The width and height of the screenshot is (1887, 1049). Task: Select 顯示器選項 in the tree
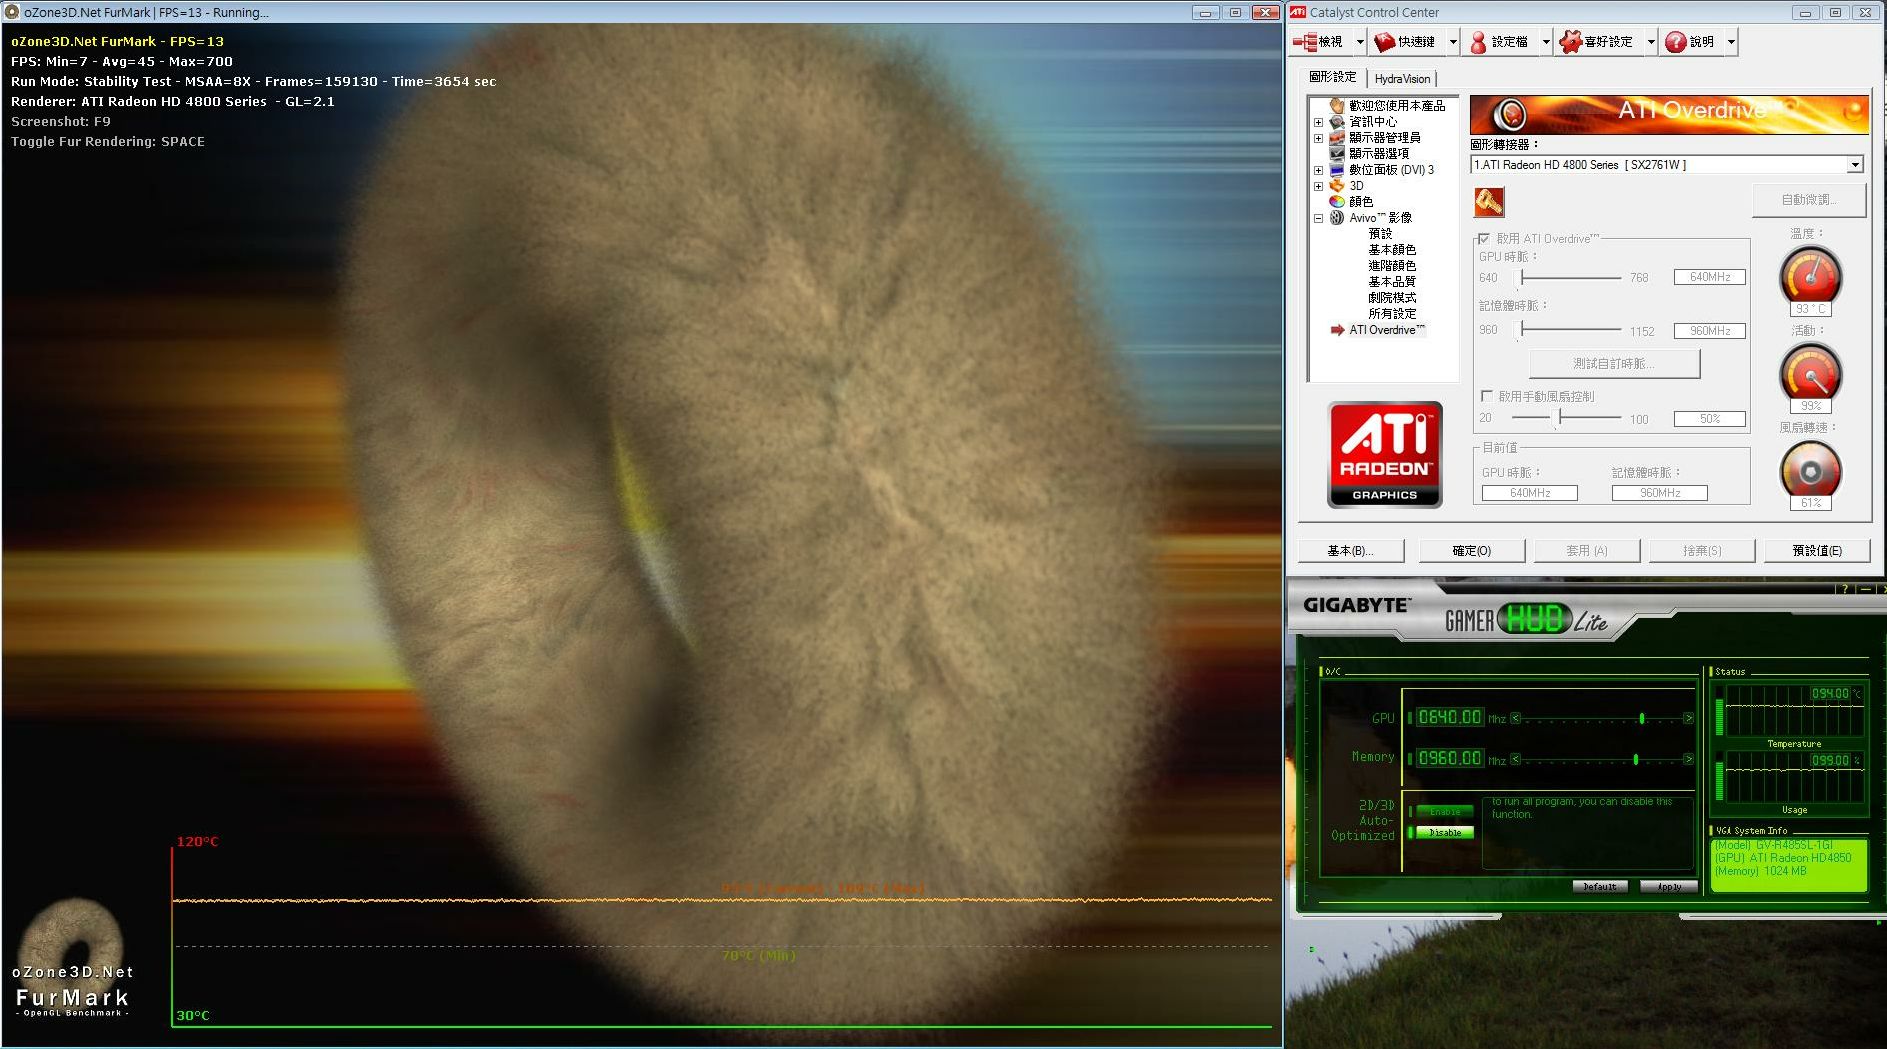pos(1379,153)
